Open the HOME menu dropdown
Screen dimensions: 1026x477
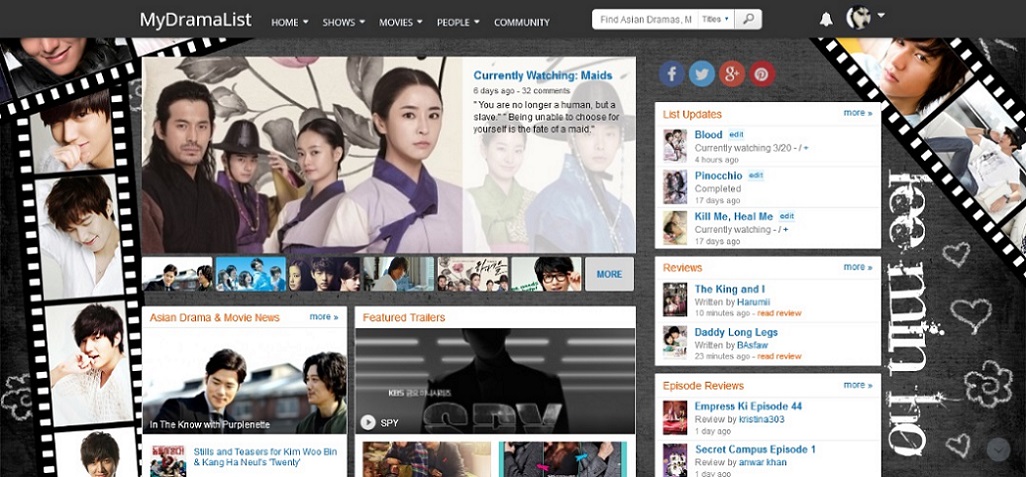coord(290,22)
